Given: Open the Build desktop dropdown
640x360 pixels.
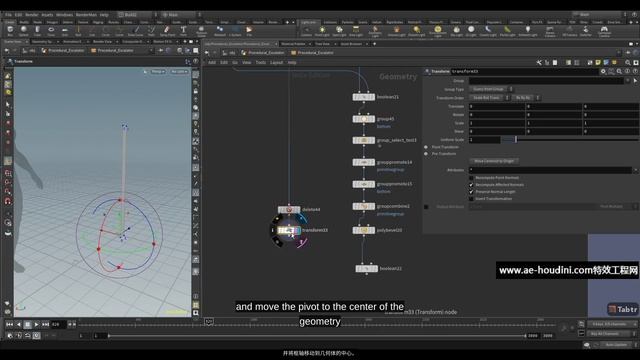Looking at the screenshot, I should [x=137, y=15].
